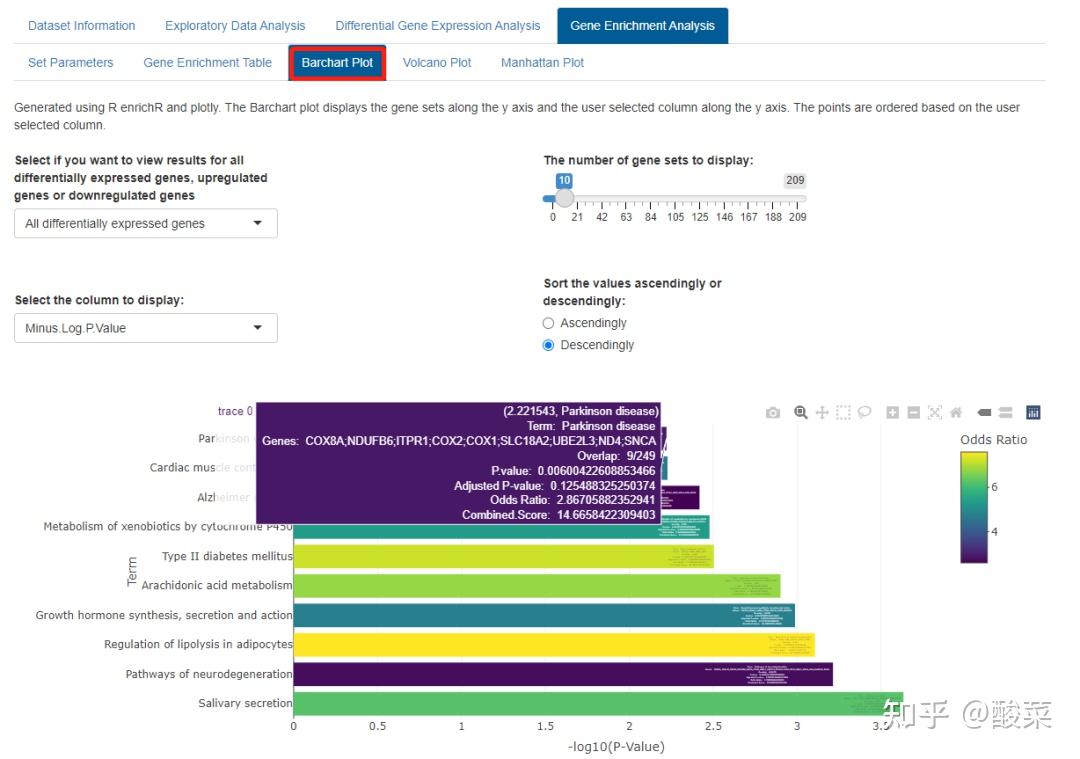Click the Salivary secretion bar
The height and width of the screenshot is (759, 1080).
click(598, 703)
